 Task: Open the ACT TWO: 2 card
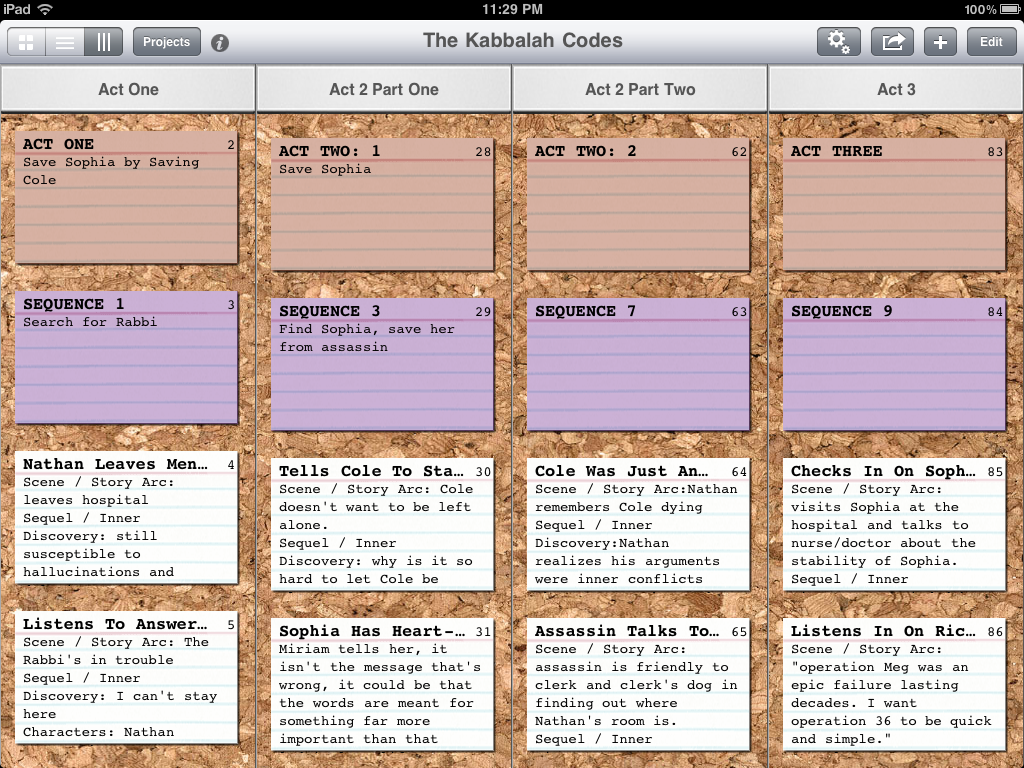click(x=638, y=204)
